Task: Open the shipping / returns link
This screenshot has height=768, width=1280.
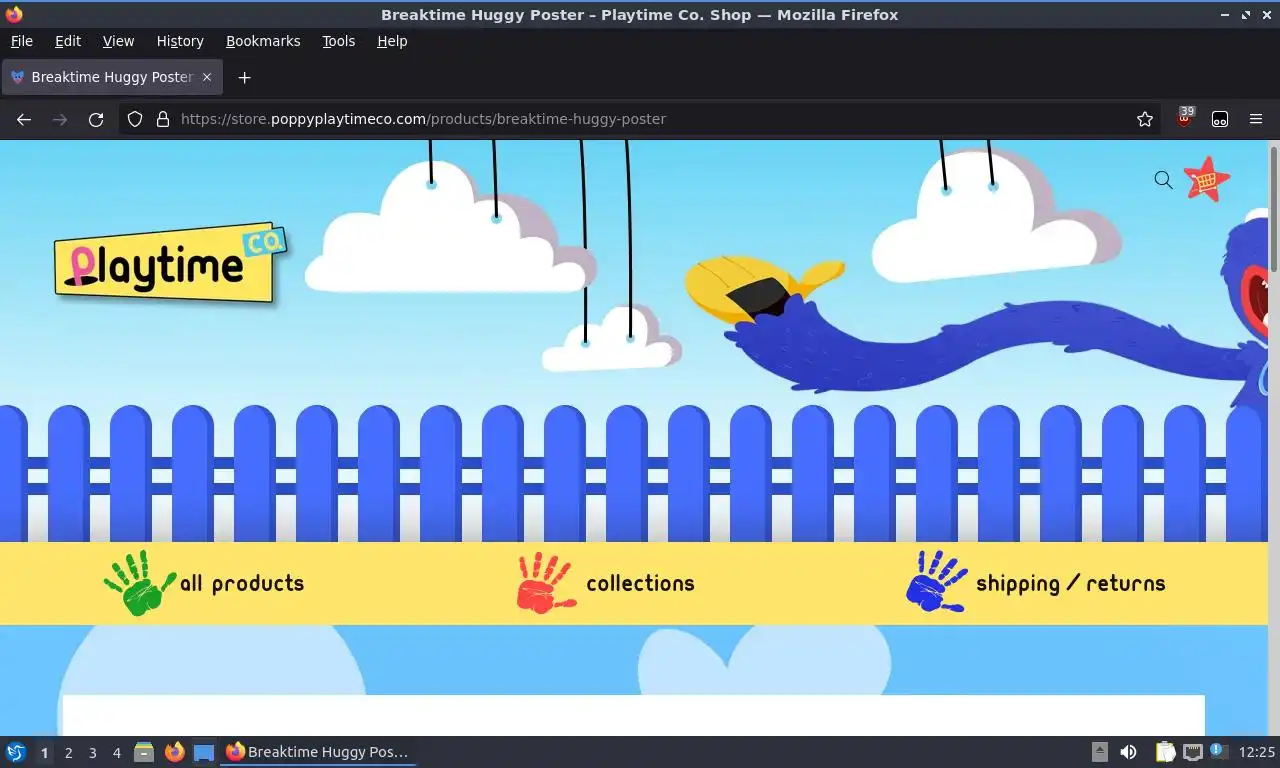Action: [1071, 584]
